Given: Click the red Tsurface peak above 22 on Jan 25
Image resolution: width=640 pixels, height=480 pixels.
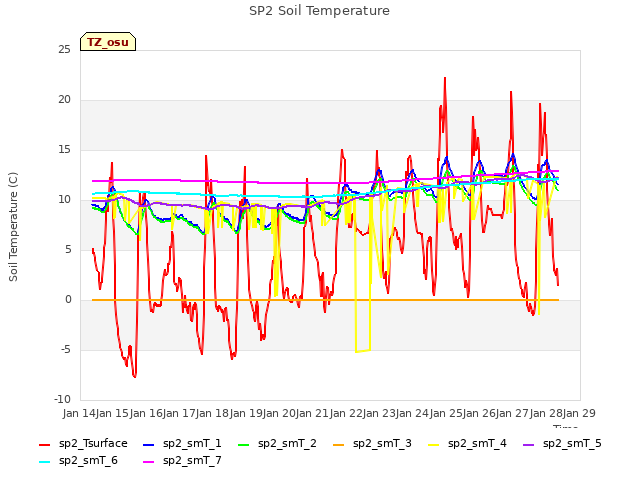Looking at the screenshot, I should click(445, 78).
